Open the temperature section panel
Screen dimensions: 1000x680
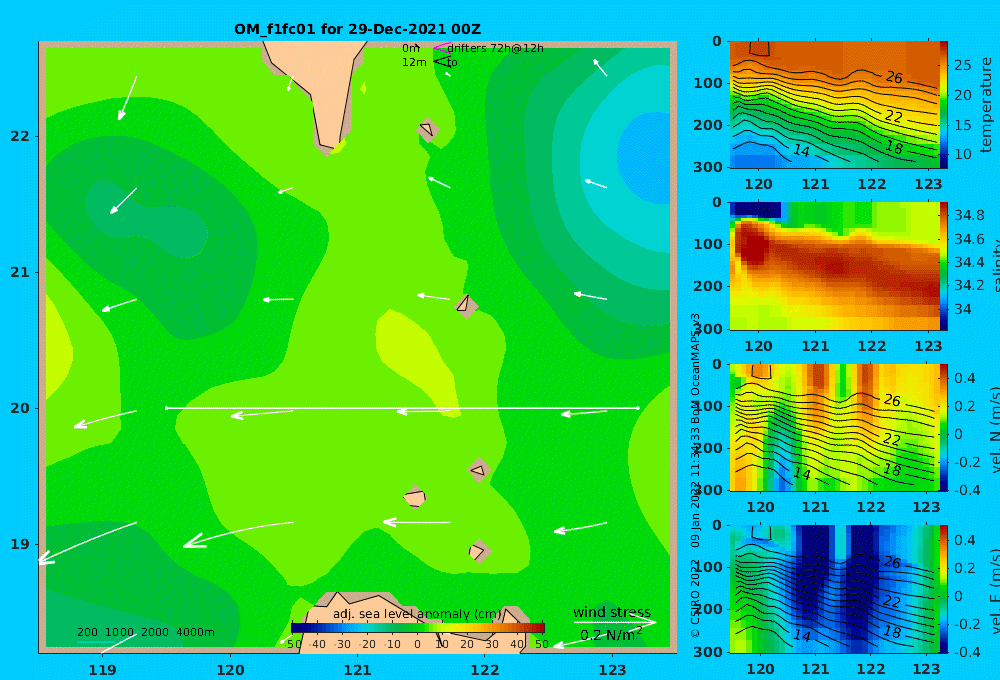click(x=834, y=105)
